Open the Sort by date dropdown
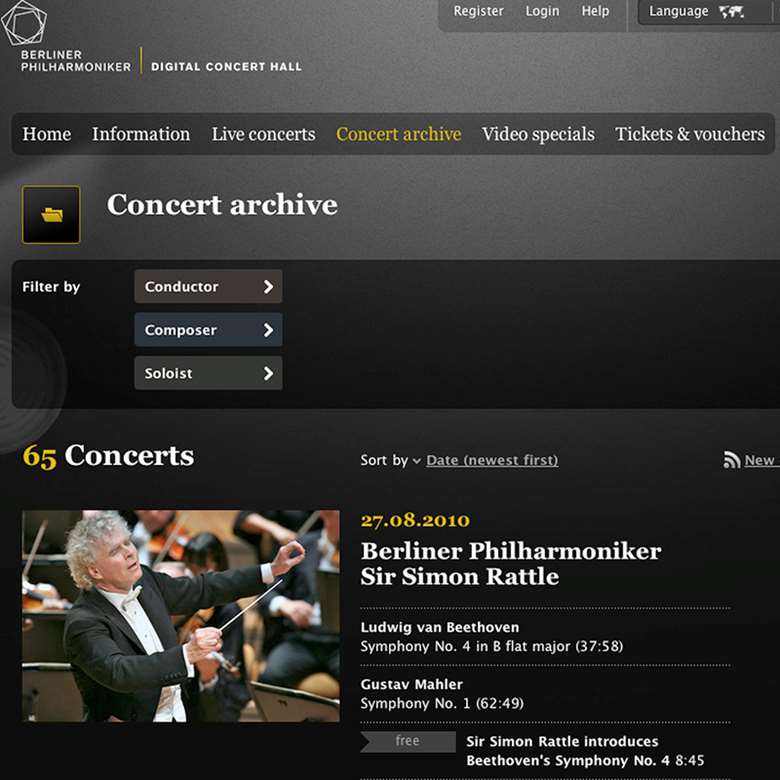 click(x=491, y=460)
